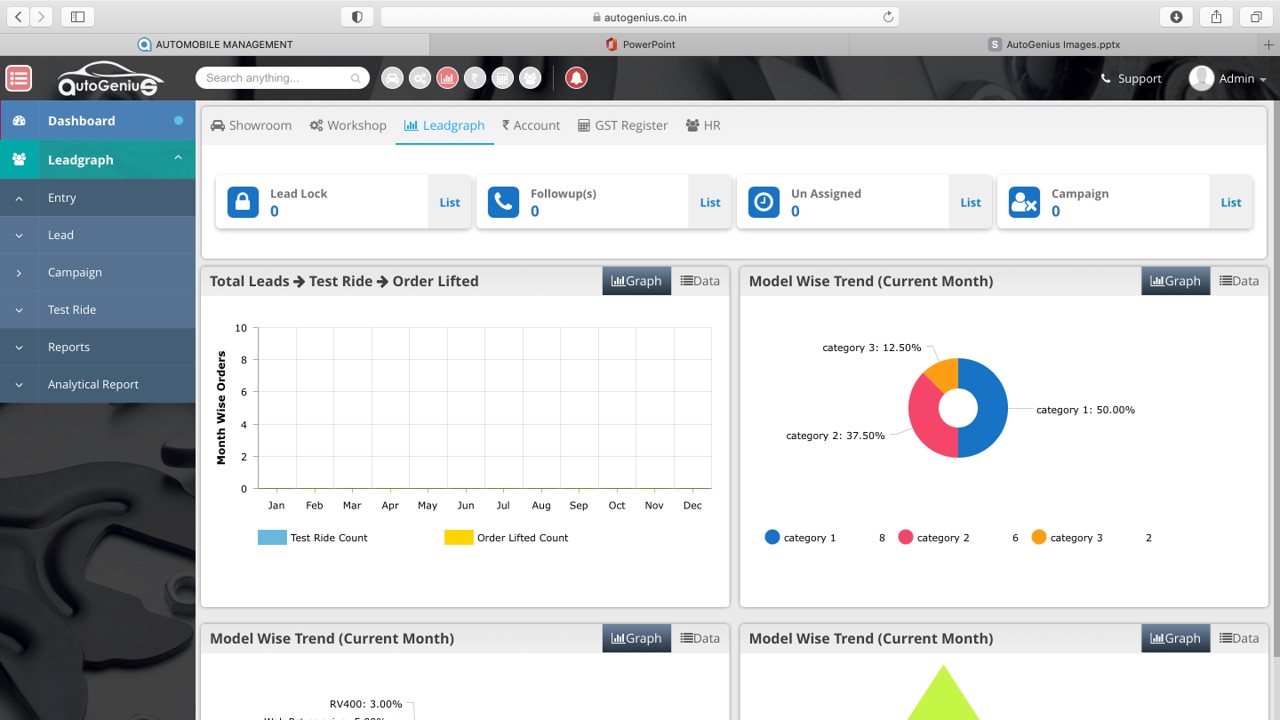
Task: Toggle the red sidebar menu icon
Action: [18, 78]
